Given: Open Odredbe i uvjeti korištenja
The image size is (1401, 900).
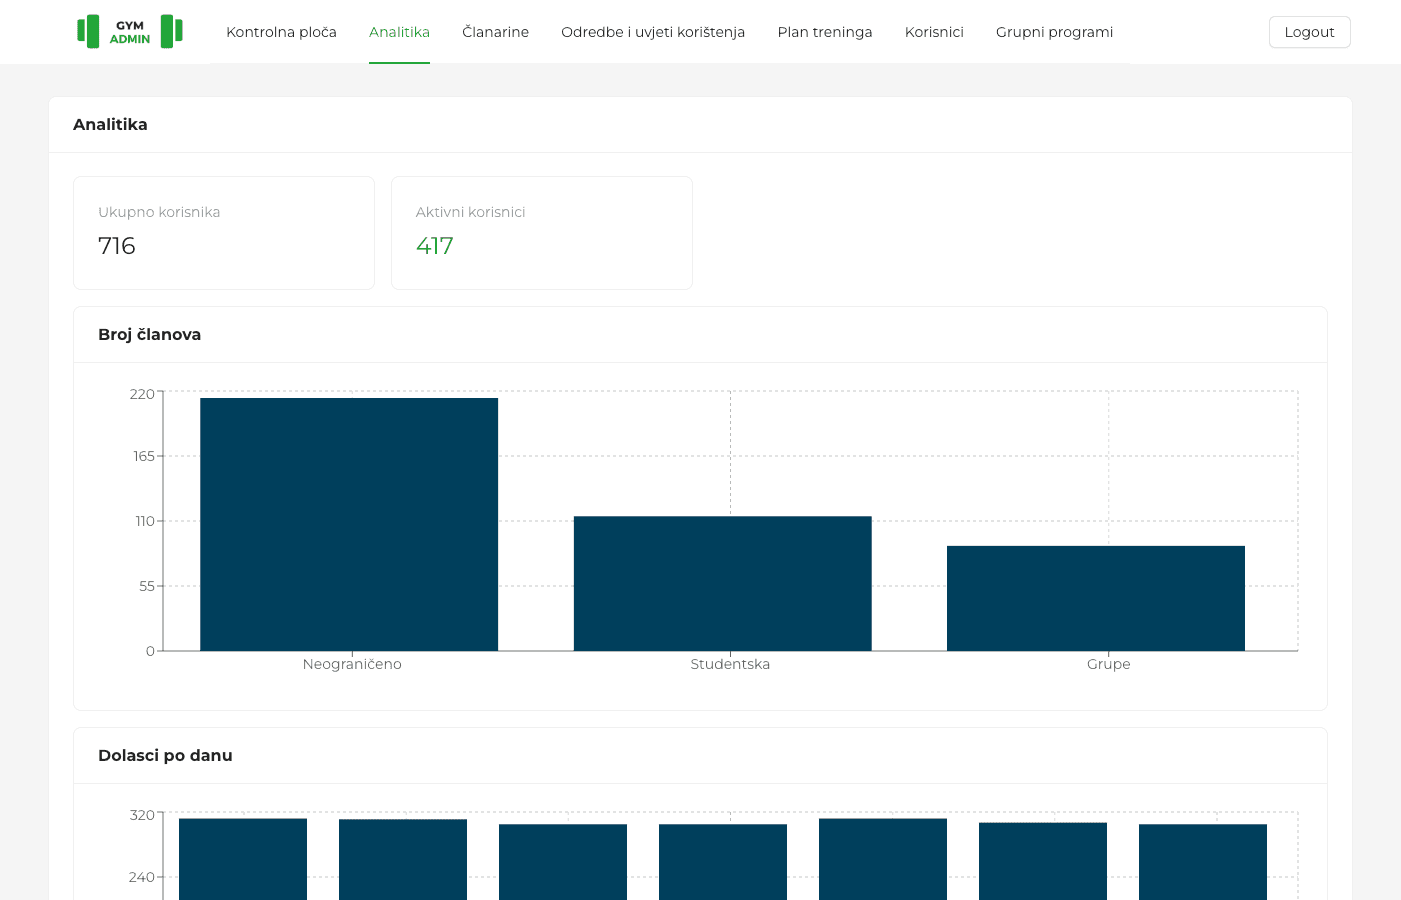Looking at the screenshot, I should (x=653, y=32).
